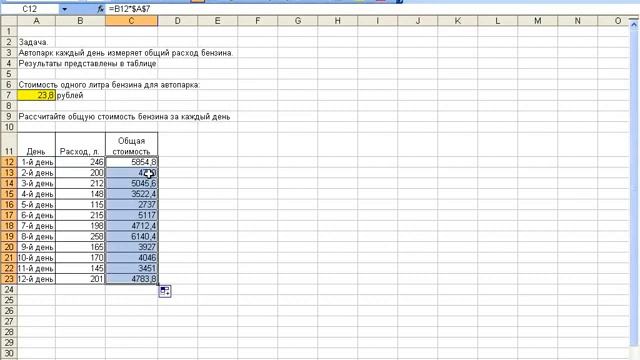The width and height of the screenshot is (640, 360).
Task: Click the header cell День
Action: (36, 144)
